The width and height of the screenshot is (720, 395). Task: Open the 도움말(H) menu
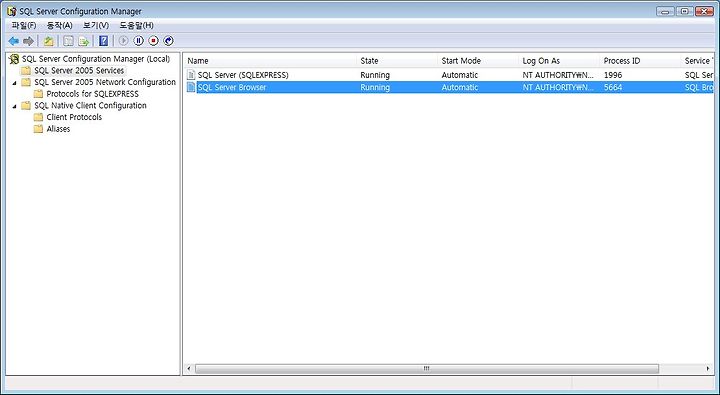point(136,25)
